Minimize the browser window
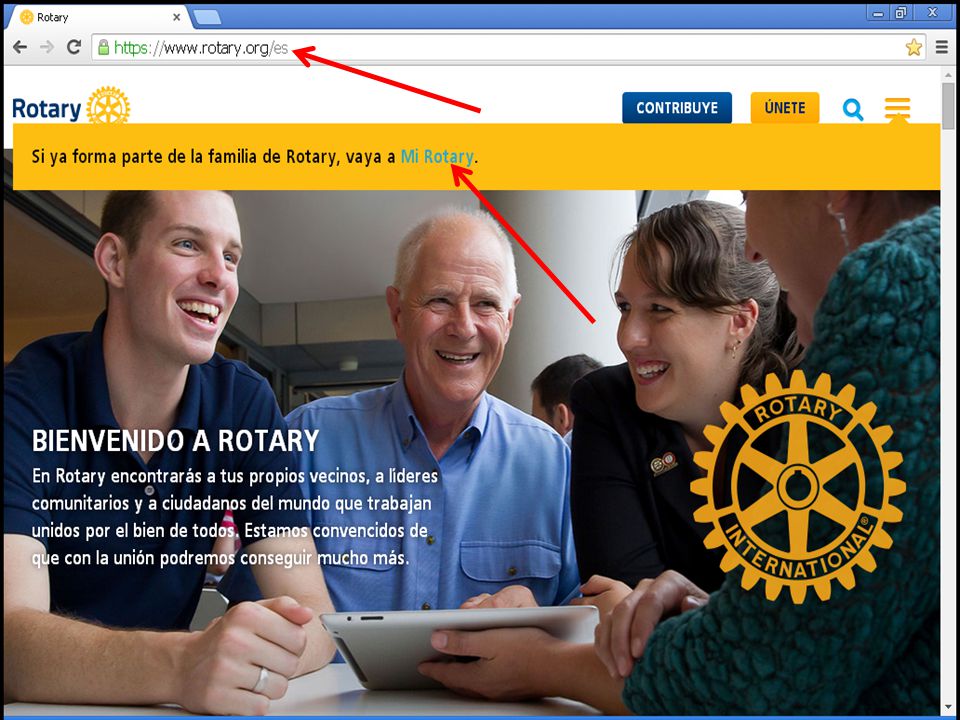This screenshot has width=960, height=720. (879, 12)
